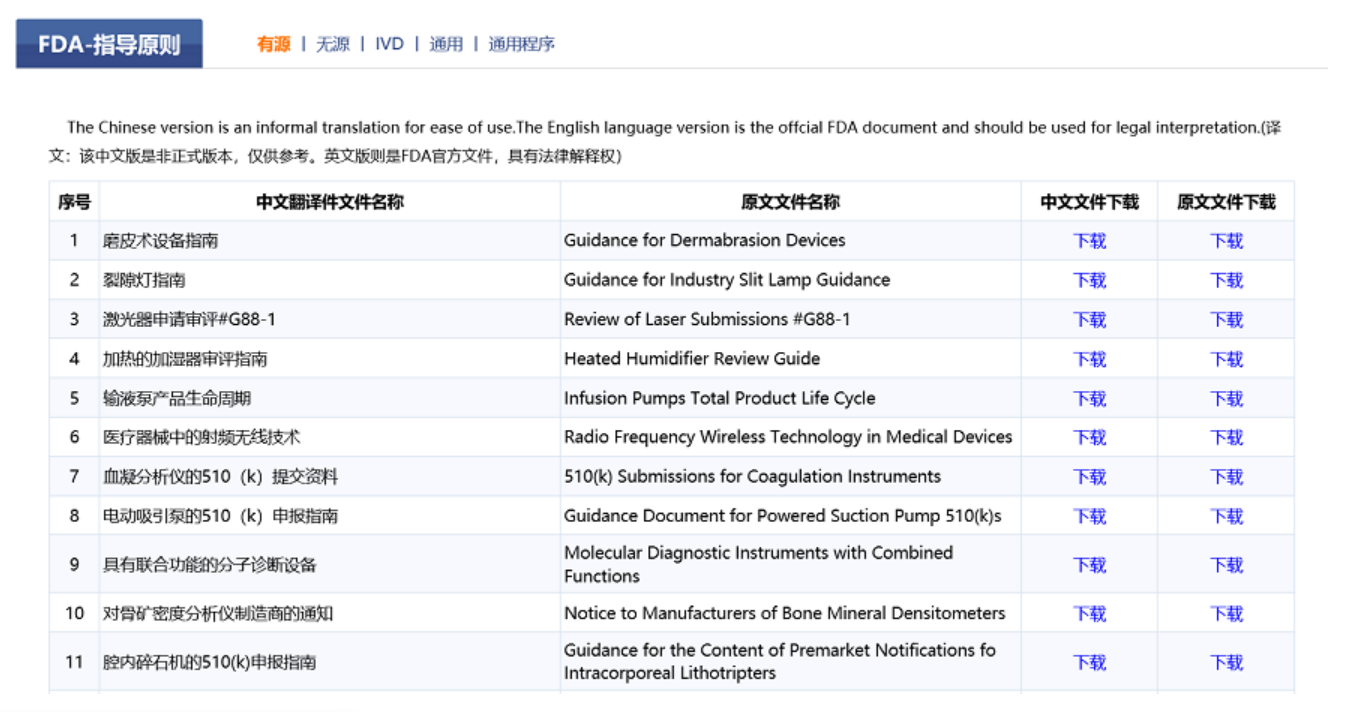This screenshot has width=1355, height=712.
Task: Download Chinese Bone Mineral Densitometers notice
Action: 1089,614
